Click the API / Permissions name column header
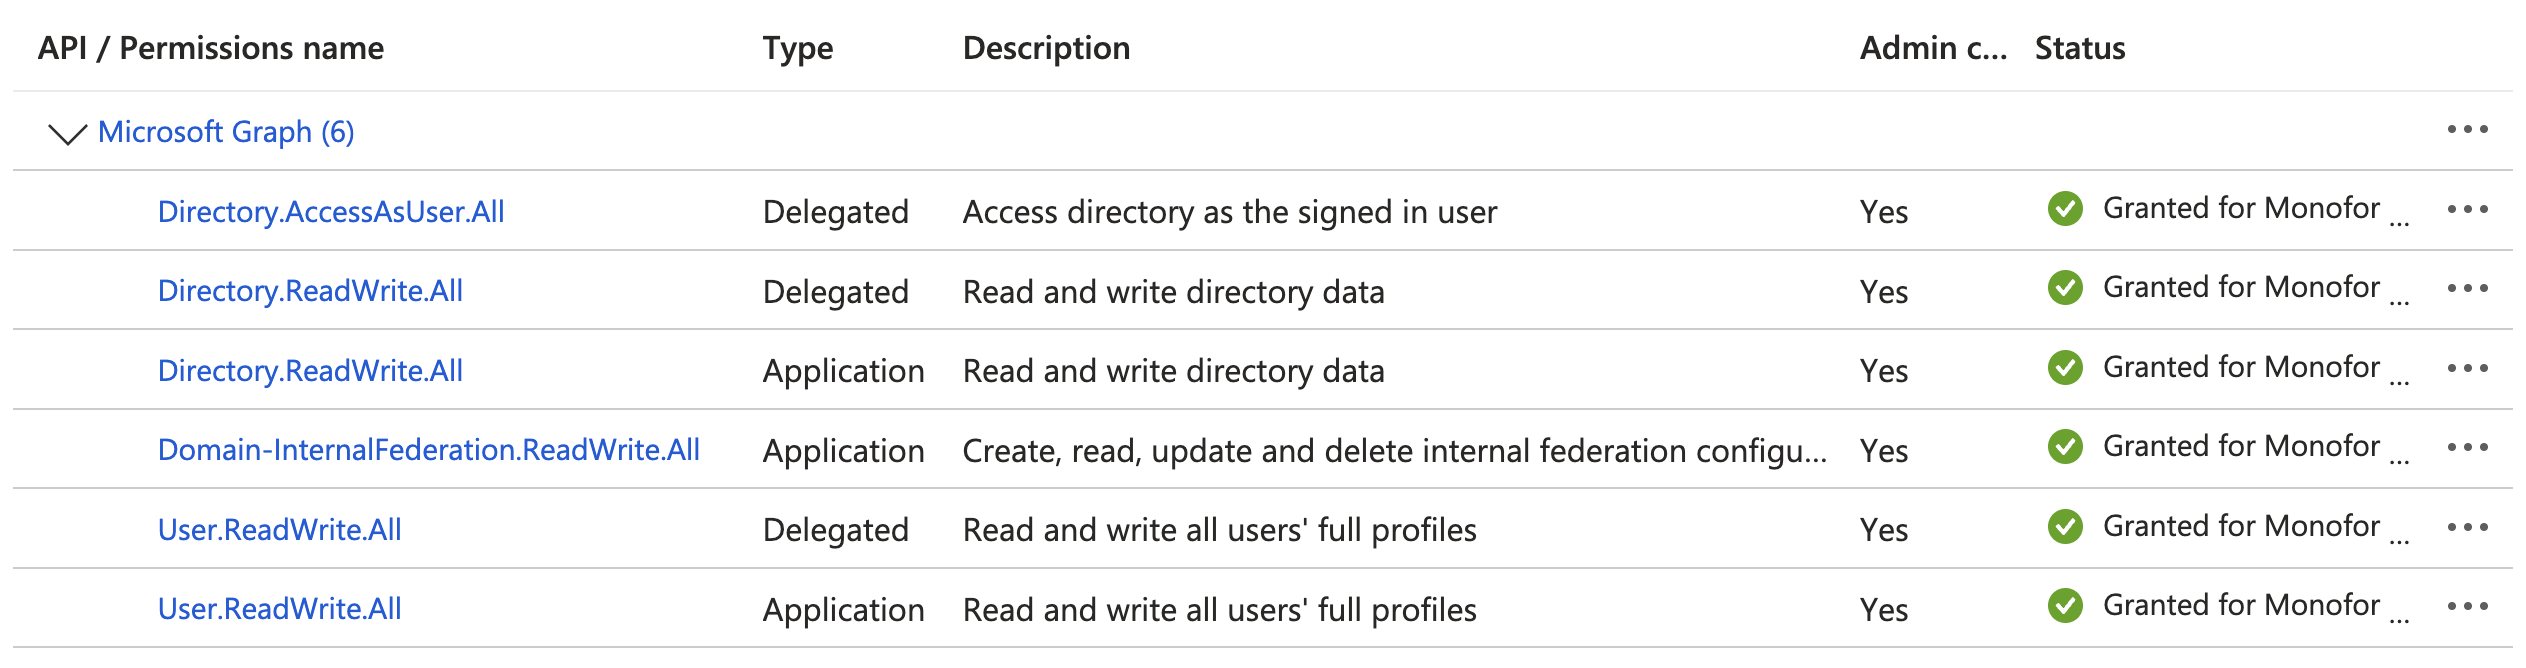 210,48
